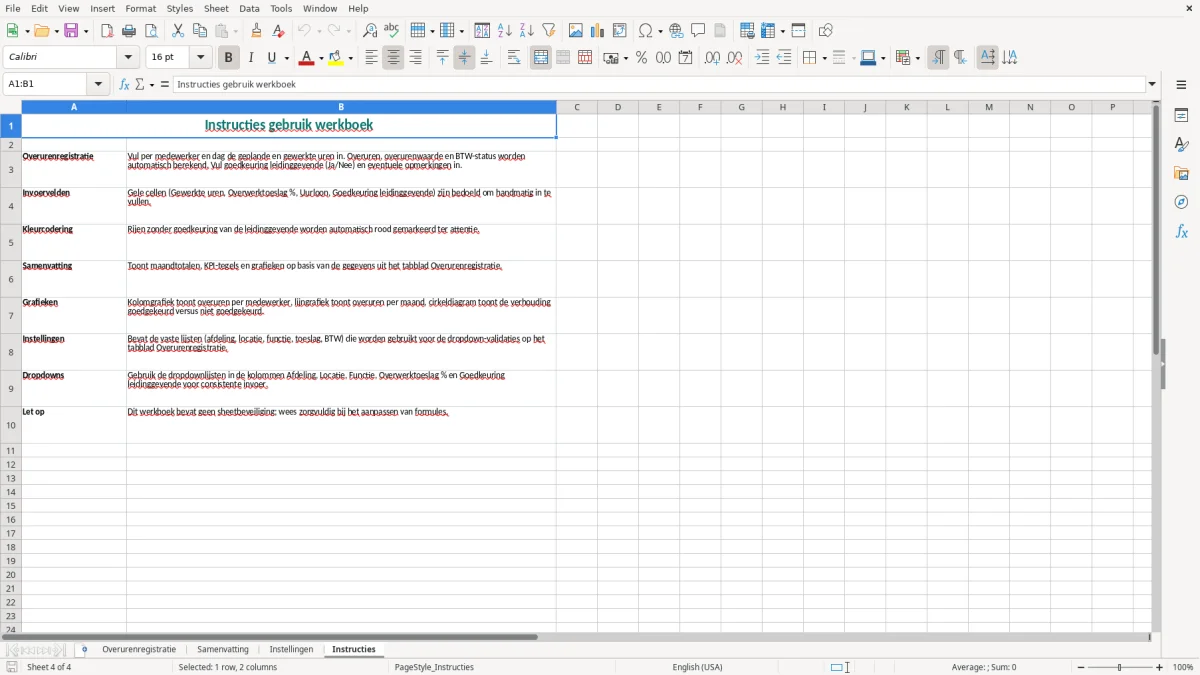Open the background color dropdown arrow

[x=351, y=58]
